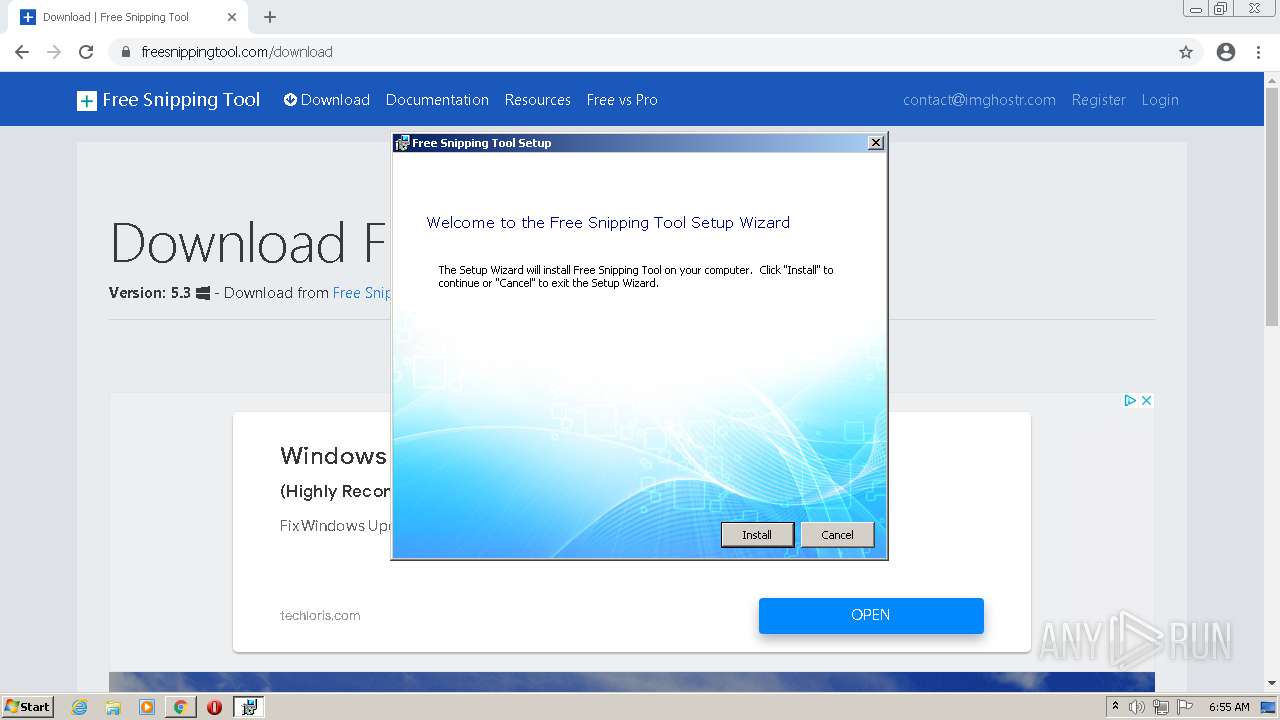Open the Register page
Viewport: 1280px width, 720px height.
[x=1098, y=100]
